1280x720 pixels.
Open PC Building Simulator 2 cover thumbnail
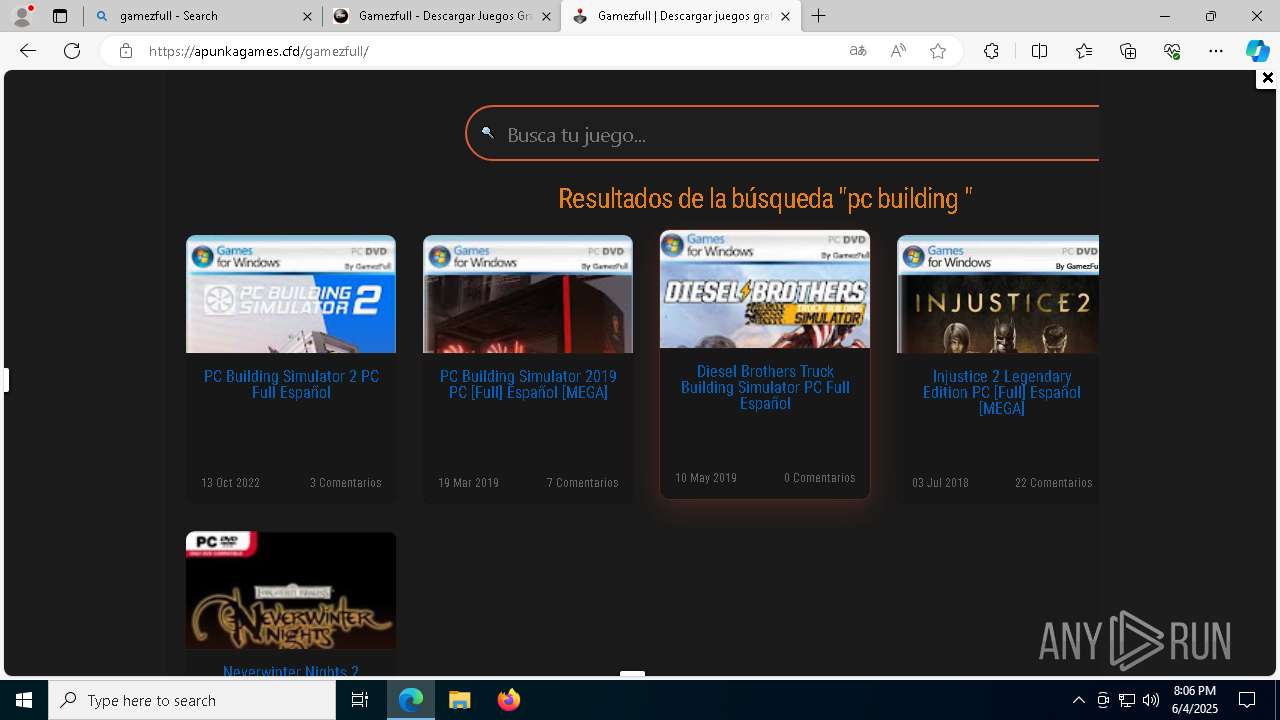pyautogui.click(x=291, y=294)
